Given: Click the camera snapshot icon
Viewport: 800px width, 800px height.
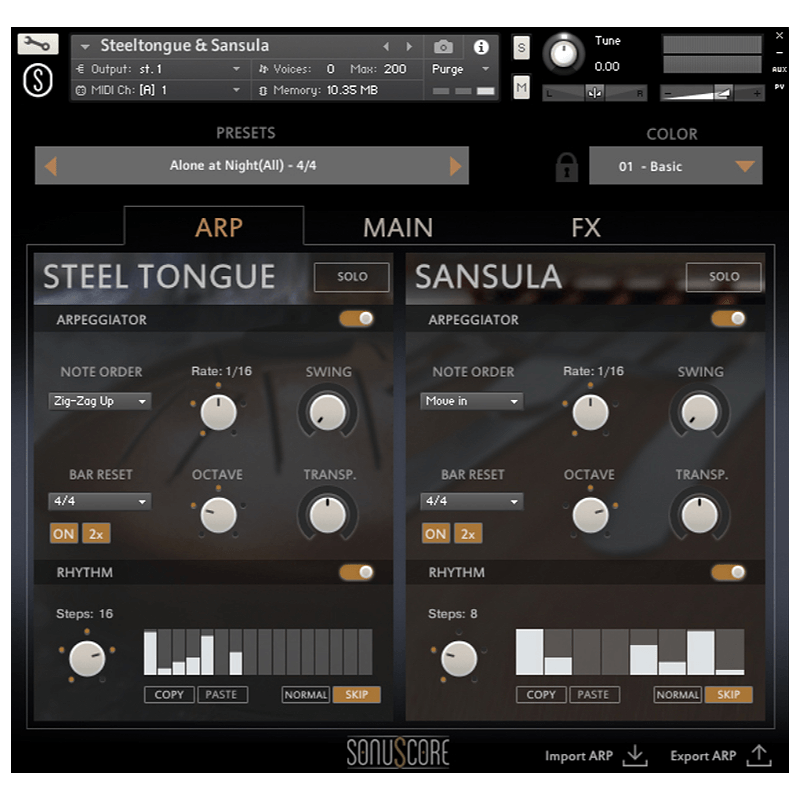Looking at the screenshot, I should [443, 47].
